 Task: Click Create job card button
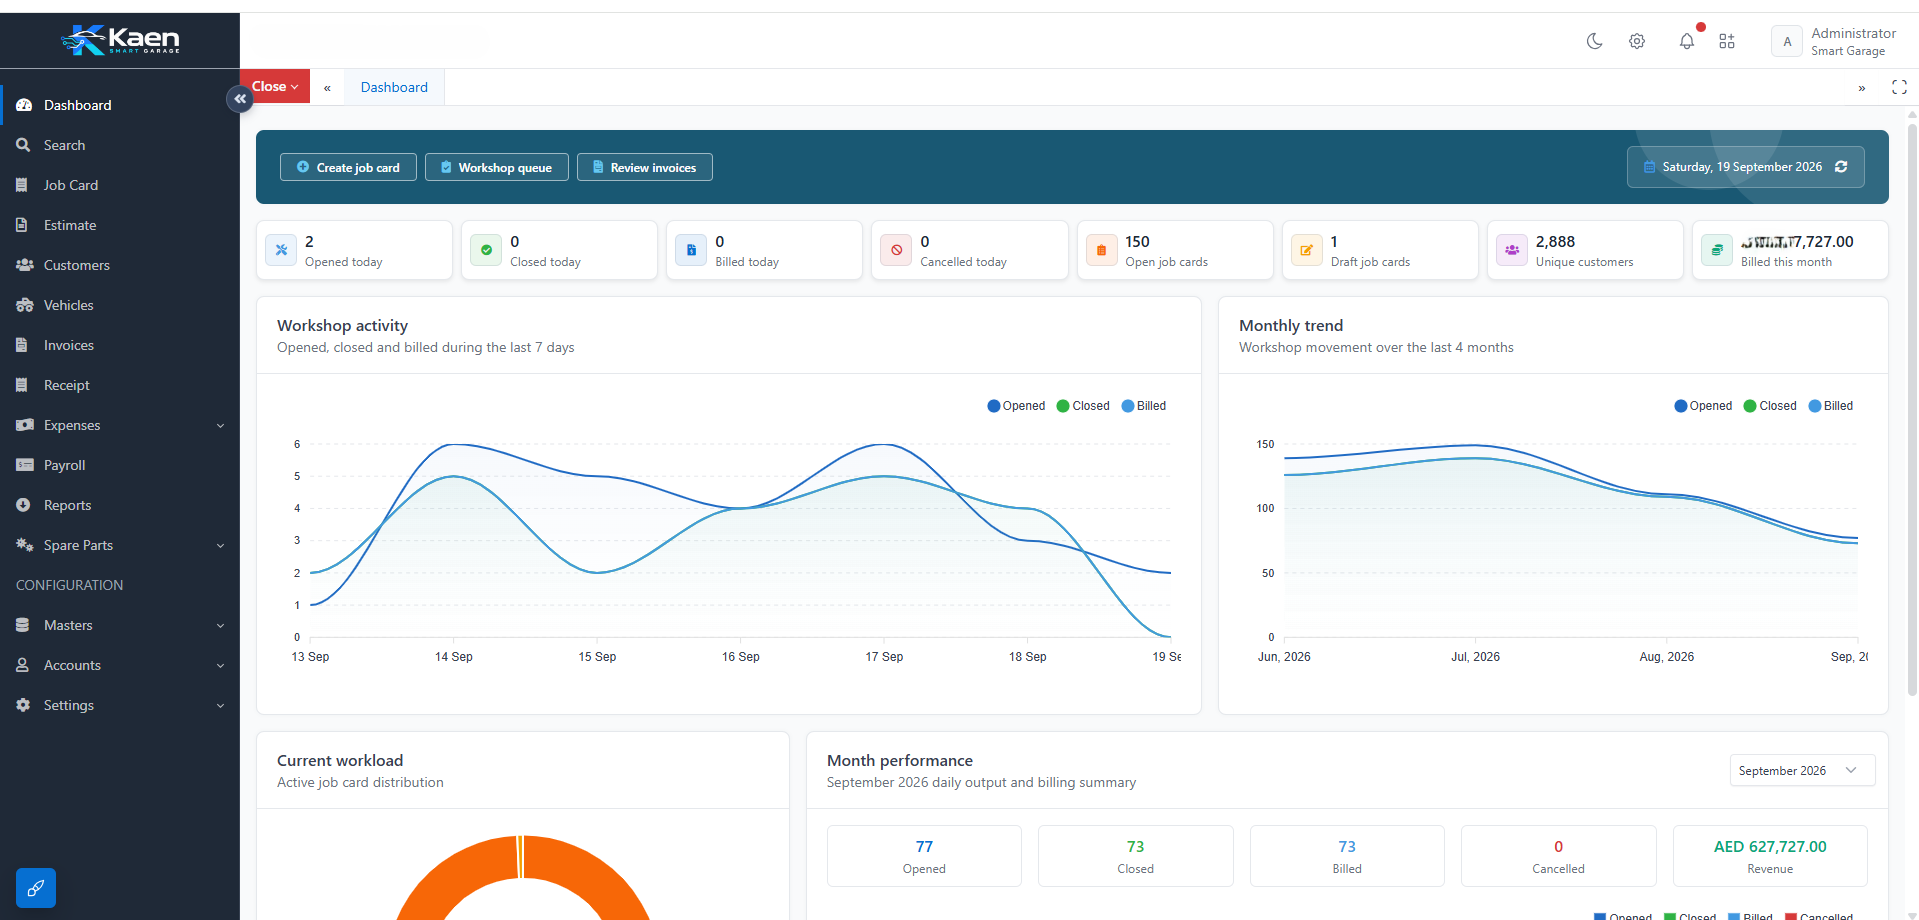(348, 167)
